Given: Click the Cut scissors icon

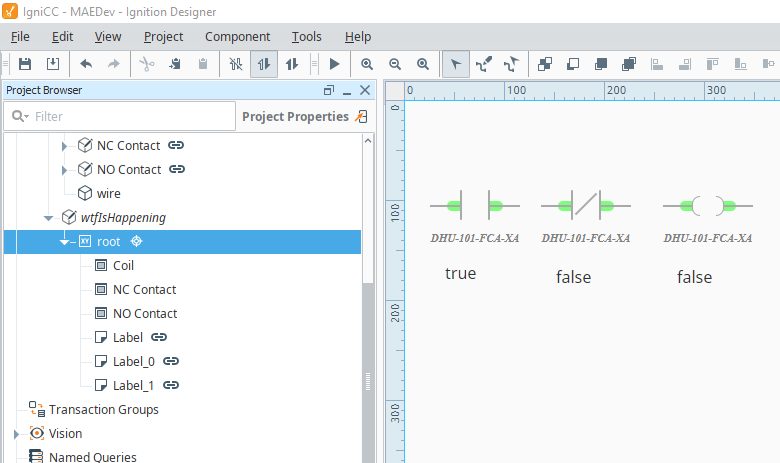Looking at the screenshot, I should (147, 64).
